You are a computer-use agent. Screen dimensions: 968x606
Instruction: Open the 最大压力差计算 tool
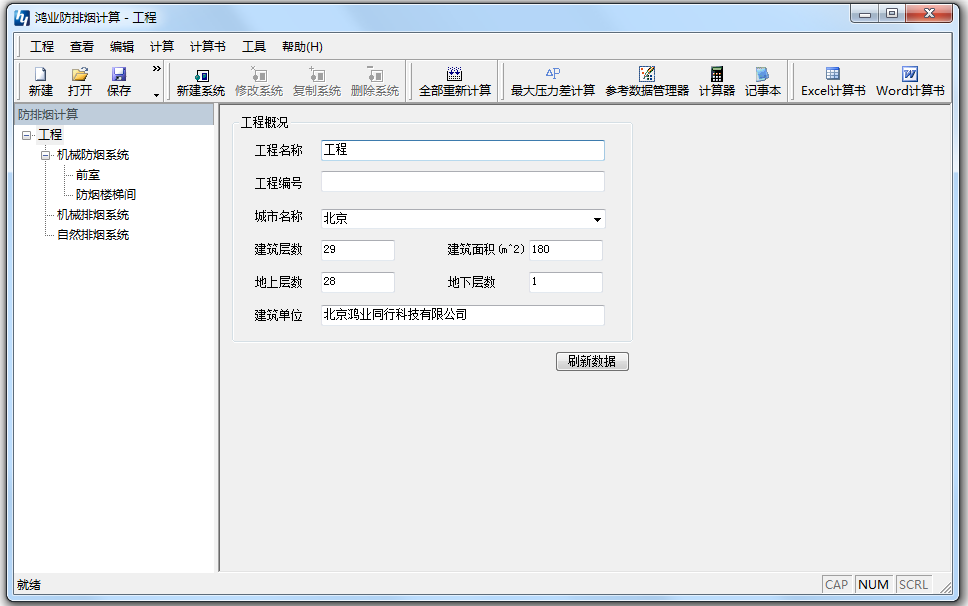click(x=552, y=80)
